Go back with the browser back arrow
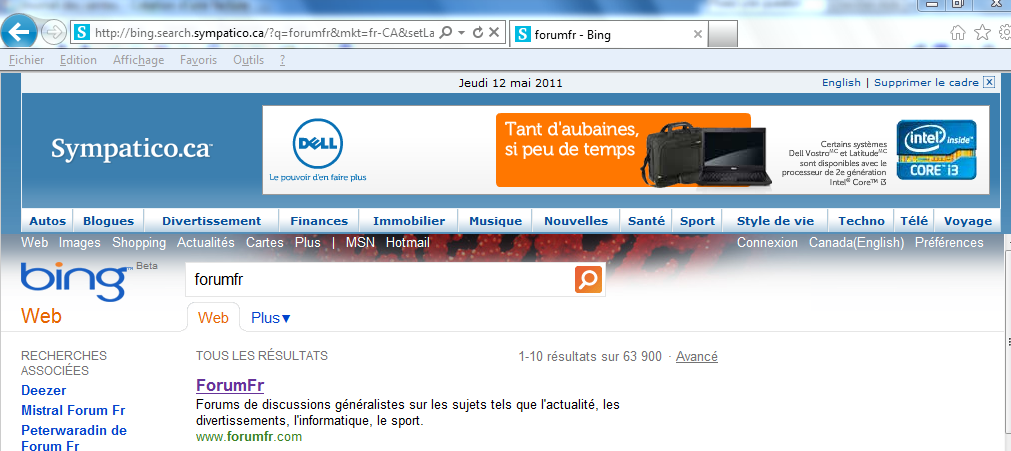The image size is (1011, 451). tap(19, 30)
